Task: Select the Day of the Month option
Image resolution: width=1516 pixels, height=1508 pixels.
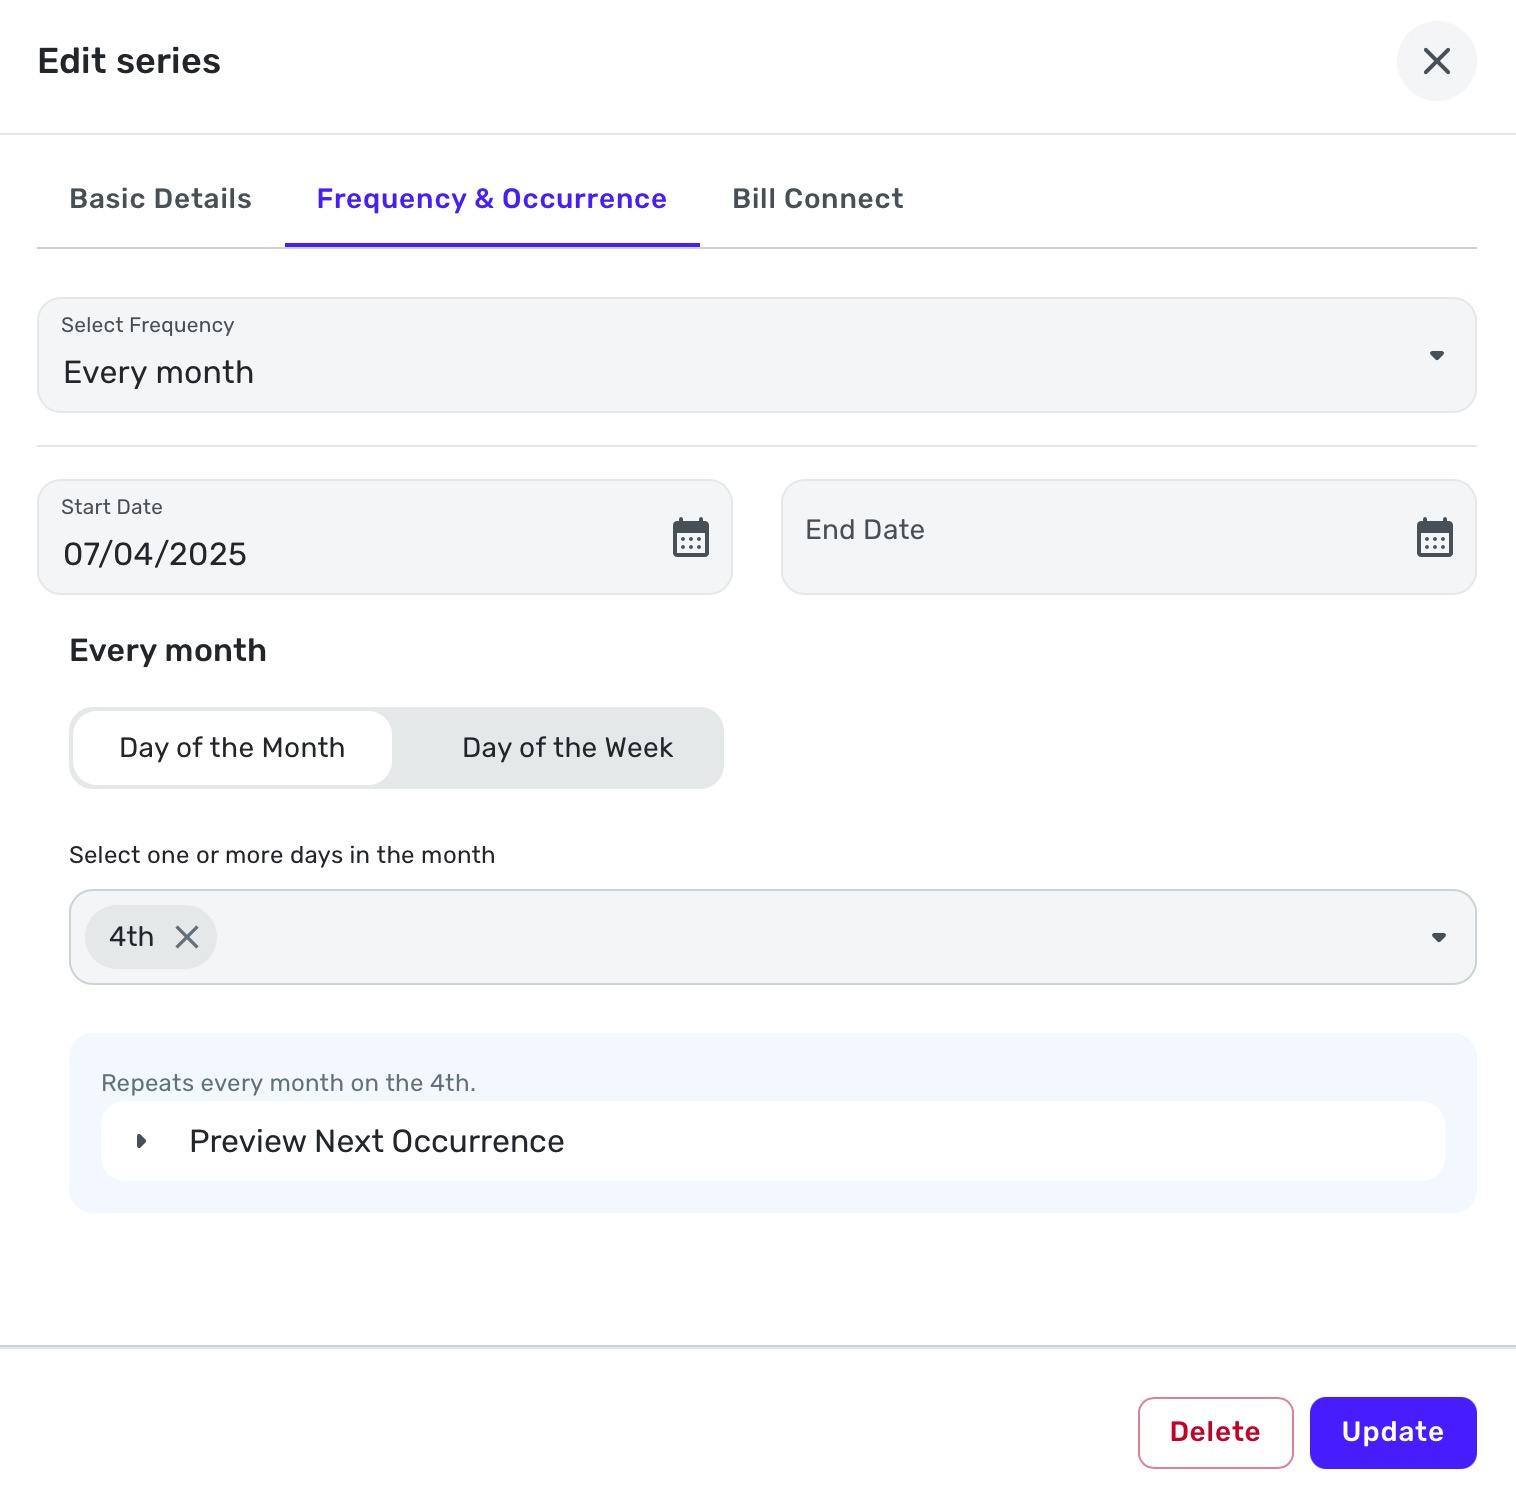Action: coord(232,748)
